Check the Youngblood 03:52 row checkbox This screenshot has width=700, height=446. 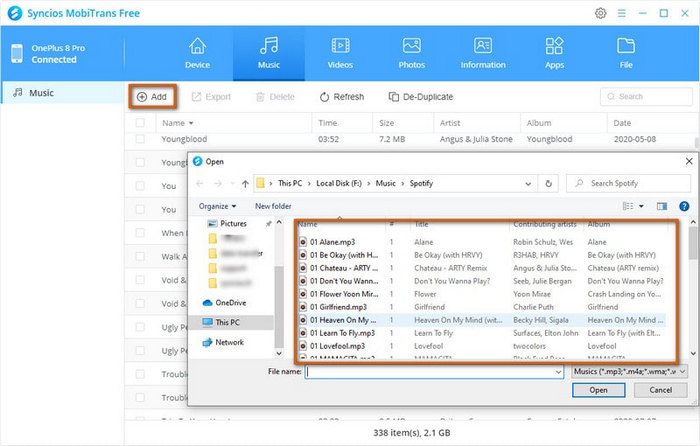click(x=140, y=139)
